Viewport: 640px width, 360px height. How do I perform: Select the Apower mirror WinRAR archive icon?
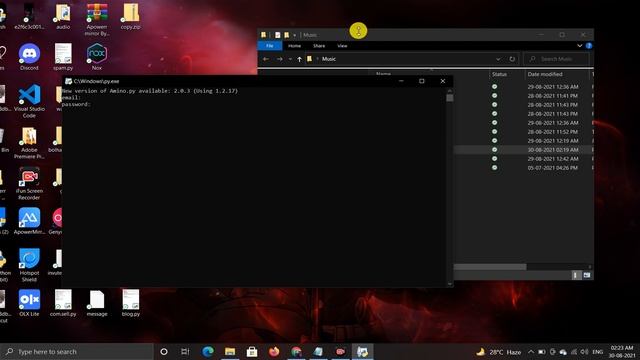click(97, 20)
